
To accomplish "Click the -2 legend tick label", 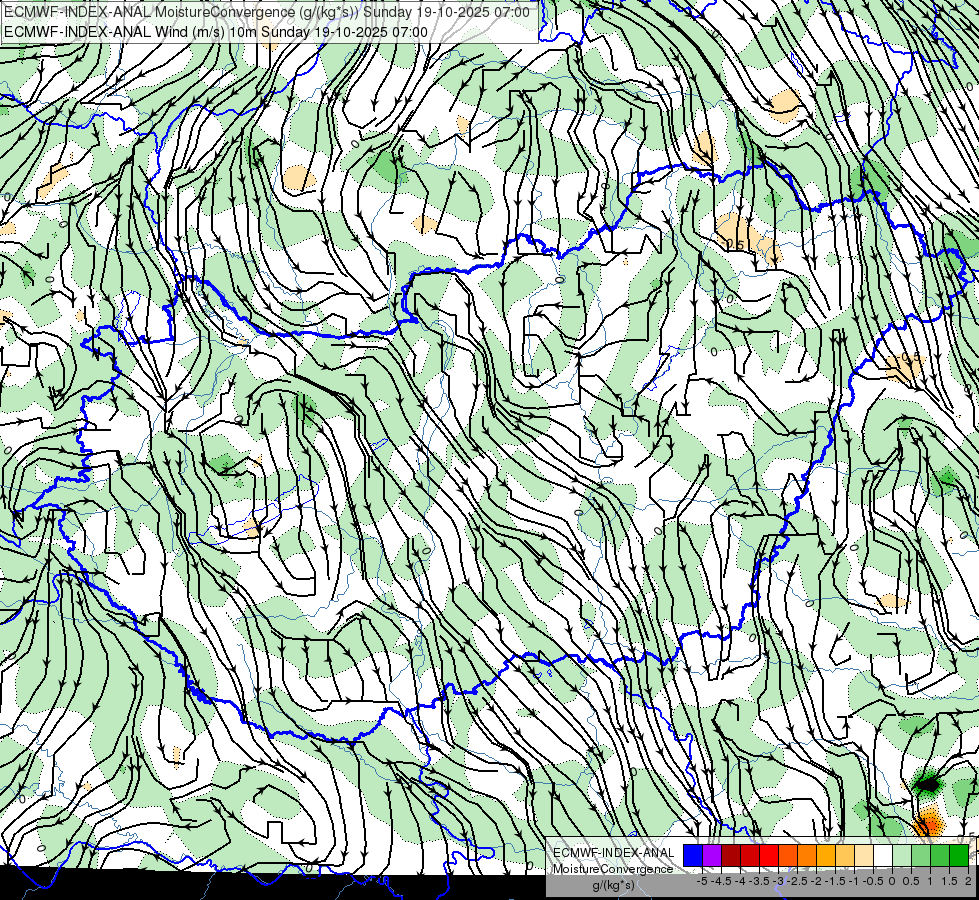I will [x=816, y=881].
